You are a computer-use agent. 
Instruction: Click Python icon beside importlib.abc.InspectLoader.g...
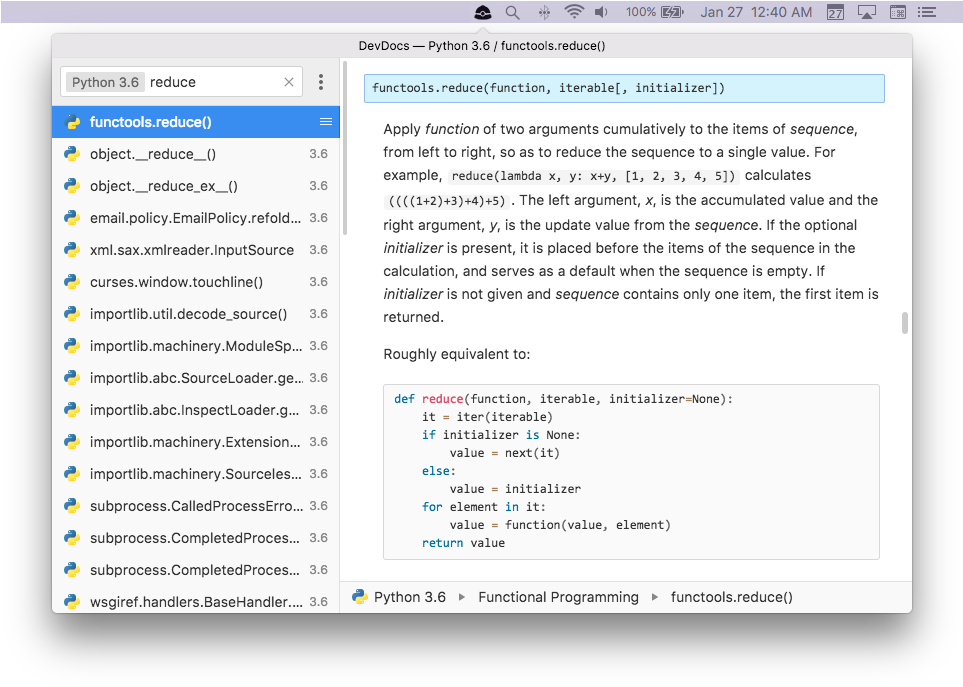72,409
